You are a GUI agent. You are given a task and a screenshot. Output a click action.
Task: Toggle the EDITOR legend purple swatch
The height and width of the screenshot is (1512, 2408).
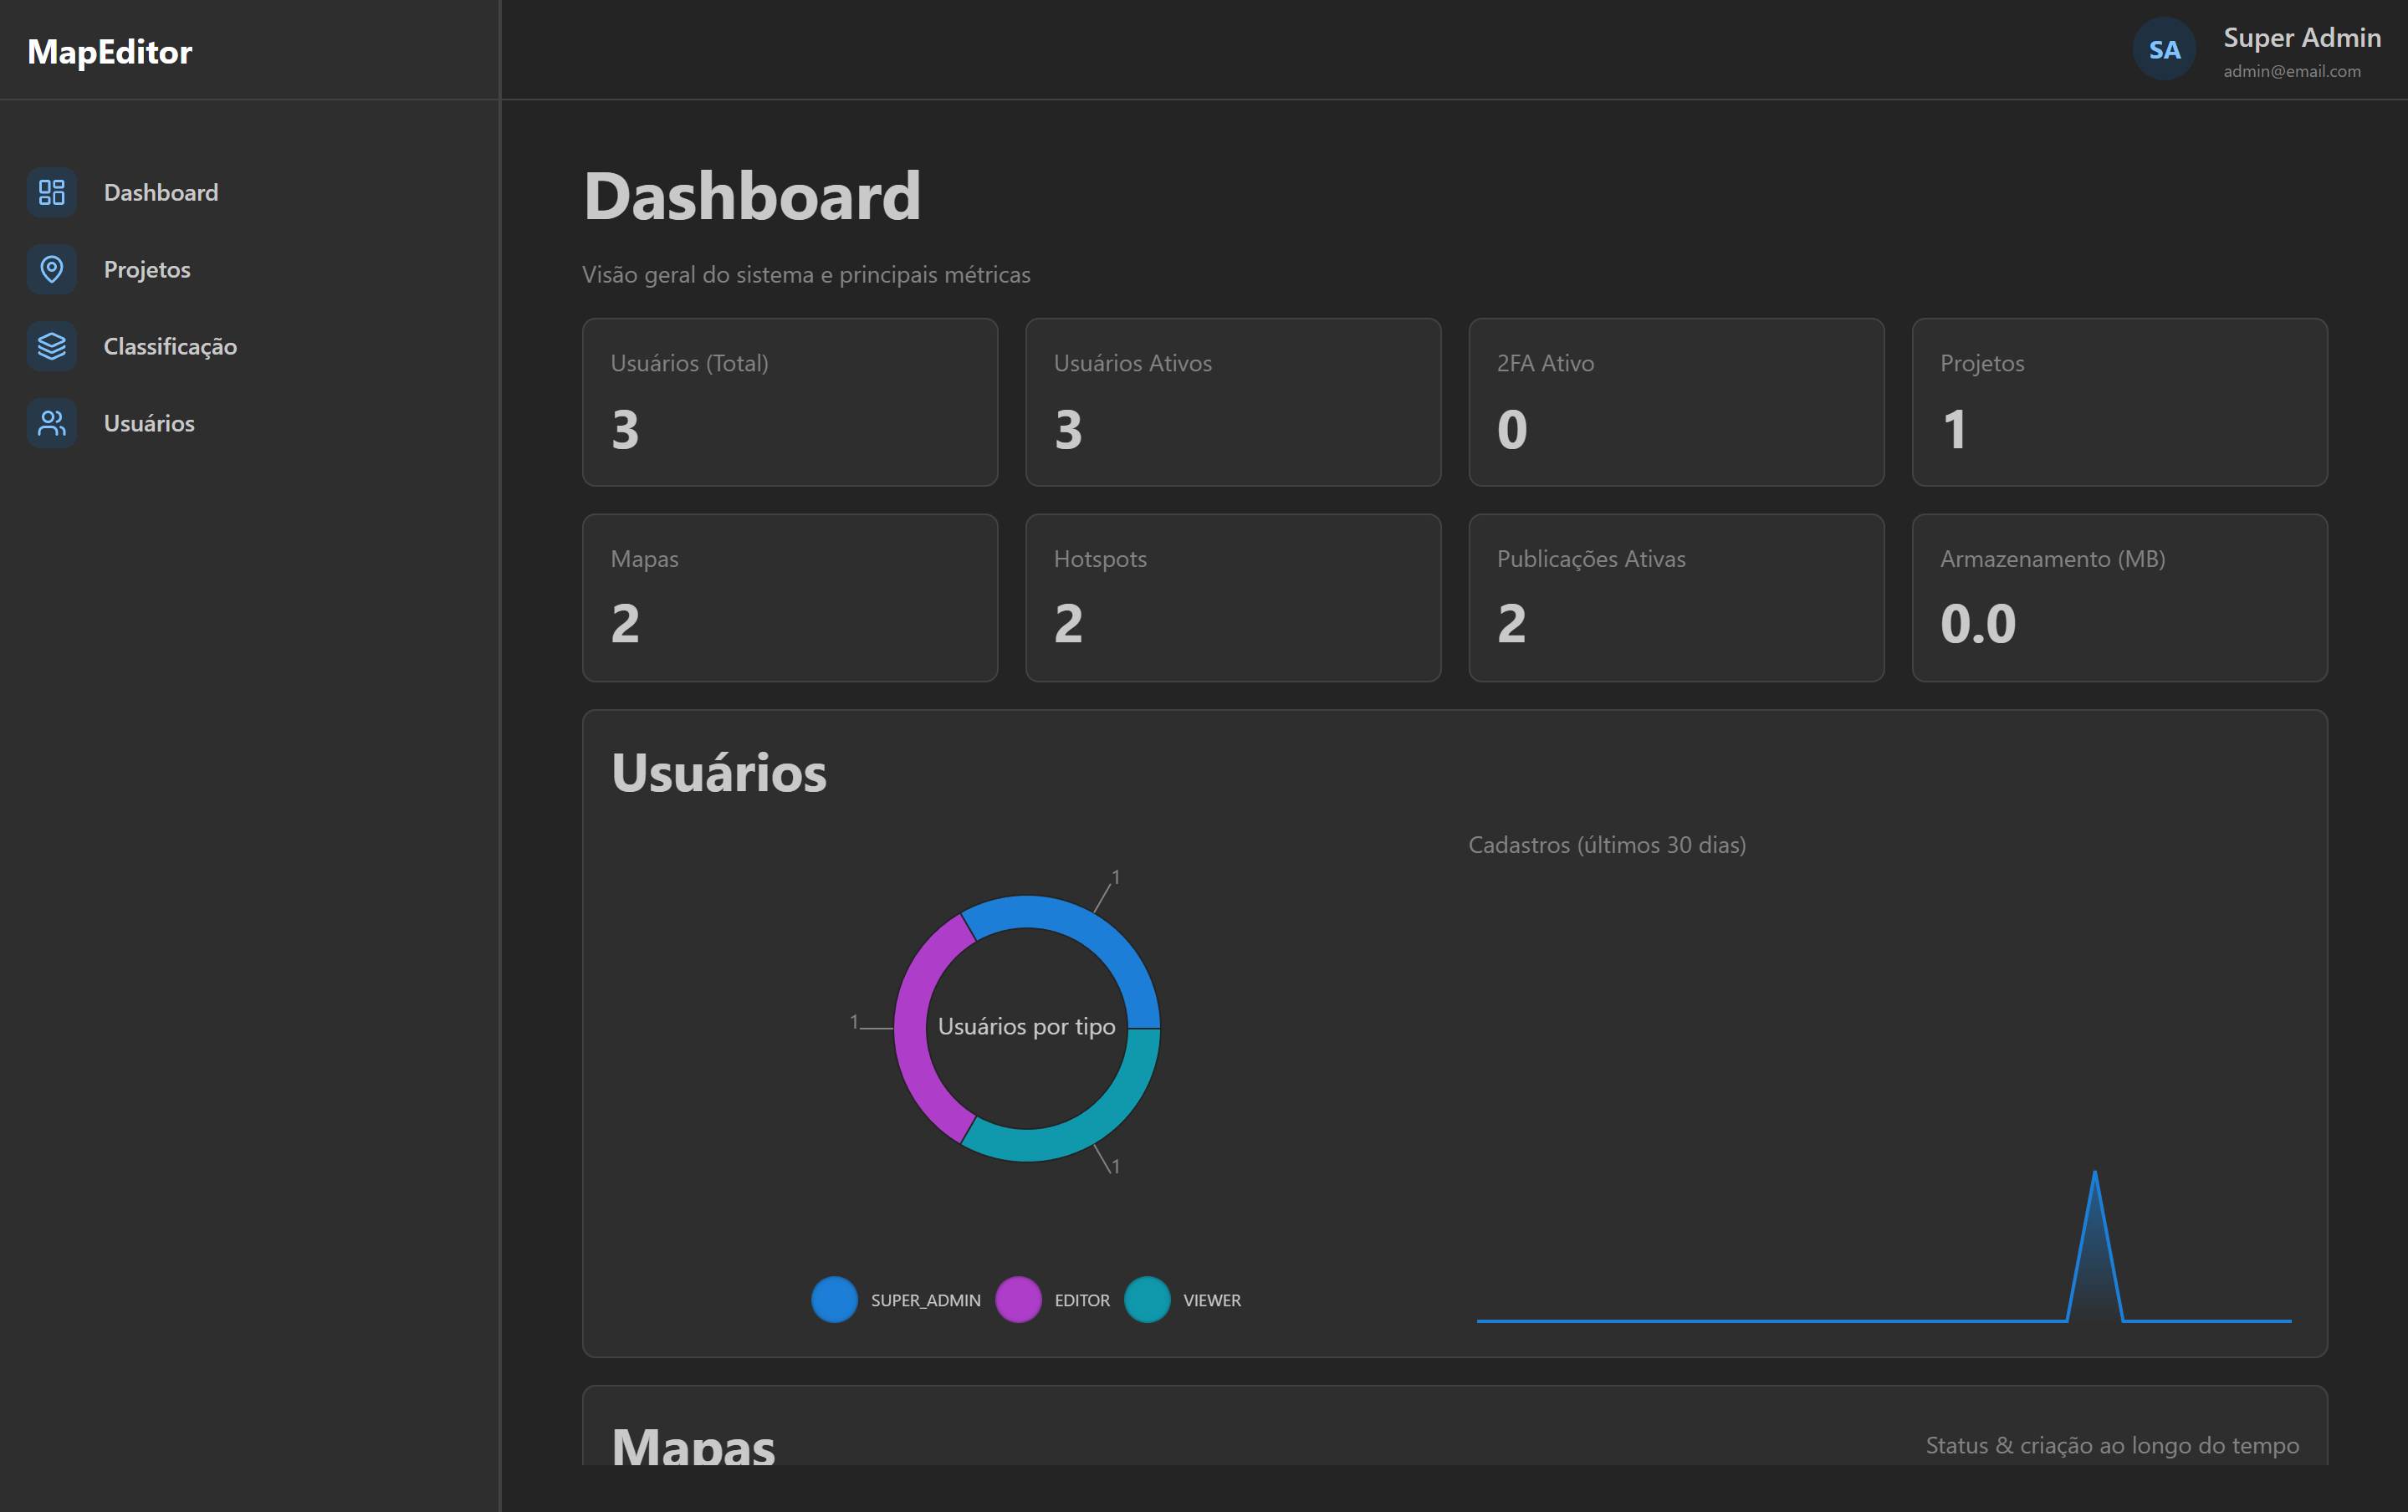pos(1018,1299)
